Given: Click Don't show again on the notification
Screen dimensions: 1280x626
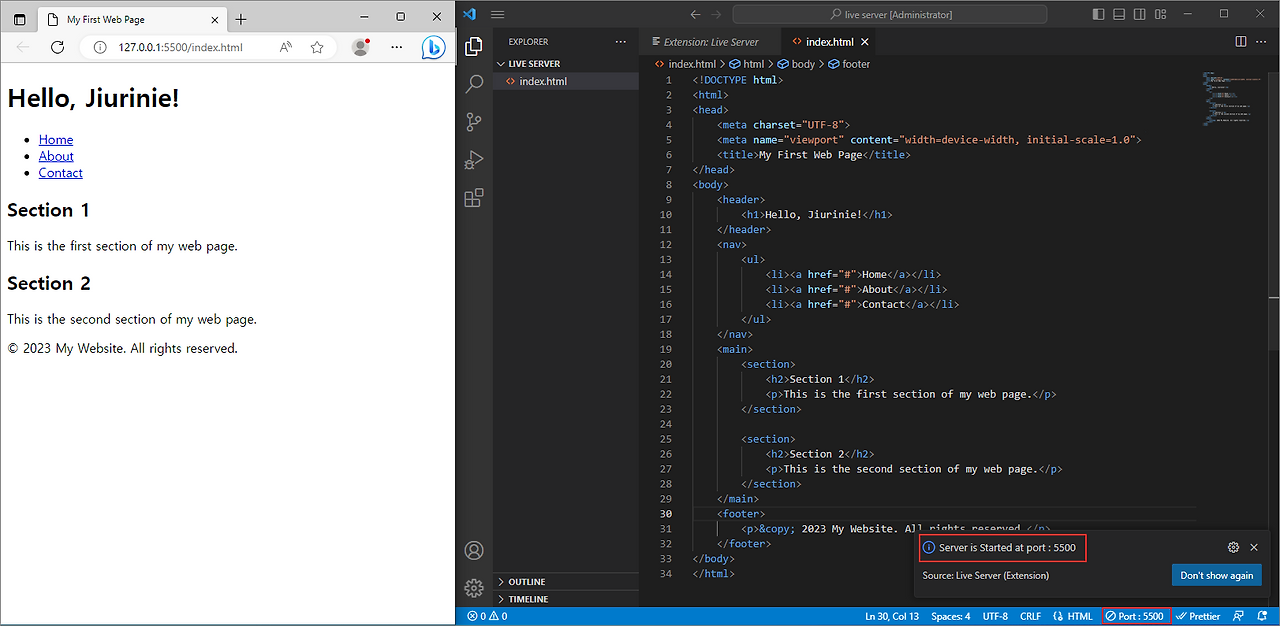Looking at the screenshot, I should [x=1216, y=575].
